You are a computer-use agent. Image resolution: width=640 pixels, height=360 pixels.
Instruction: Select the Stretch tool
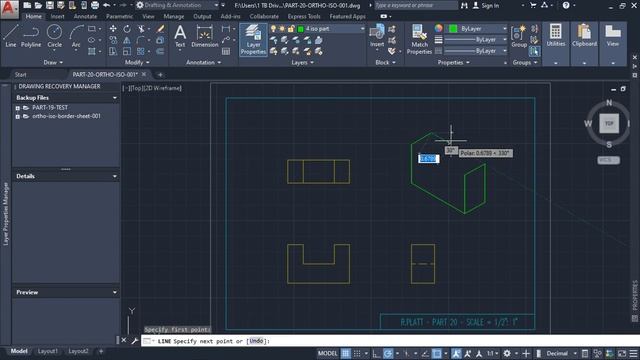[x=113, y=51]
